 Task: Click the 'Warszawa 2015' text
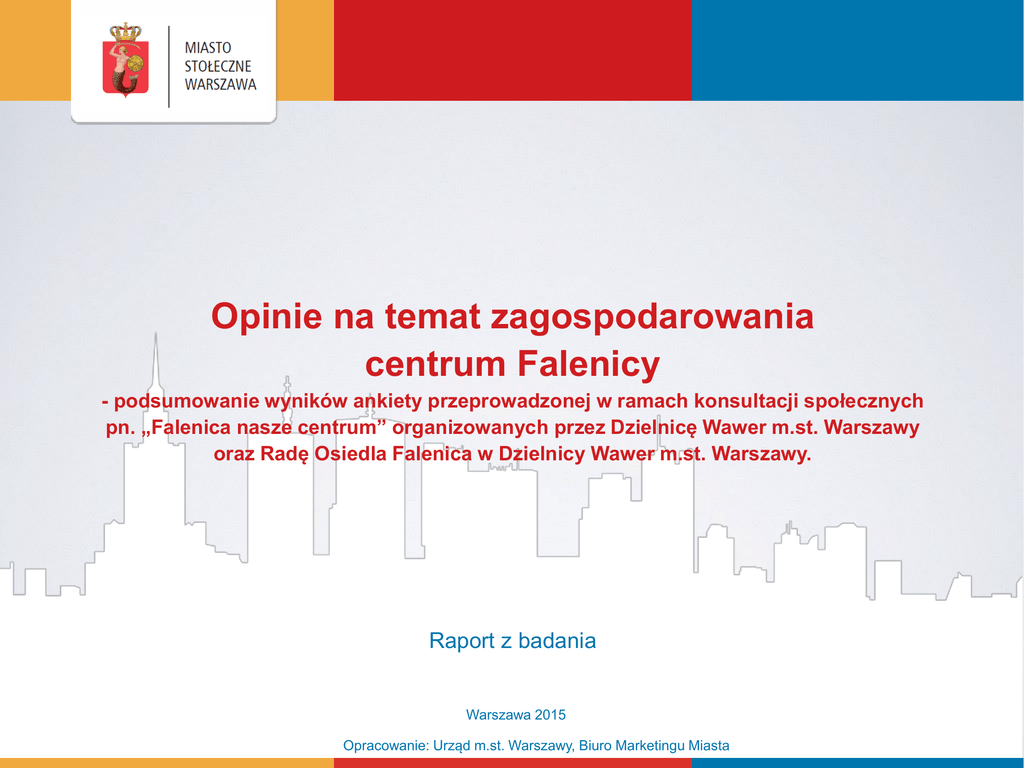coord(516,714)
